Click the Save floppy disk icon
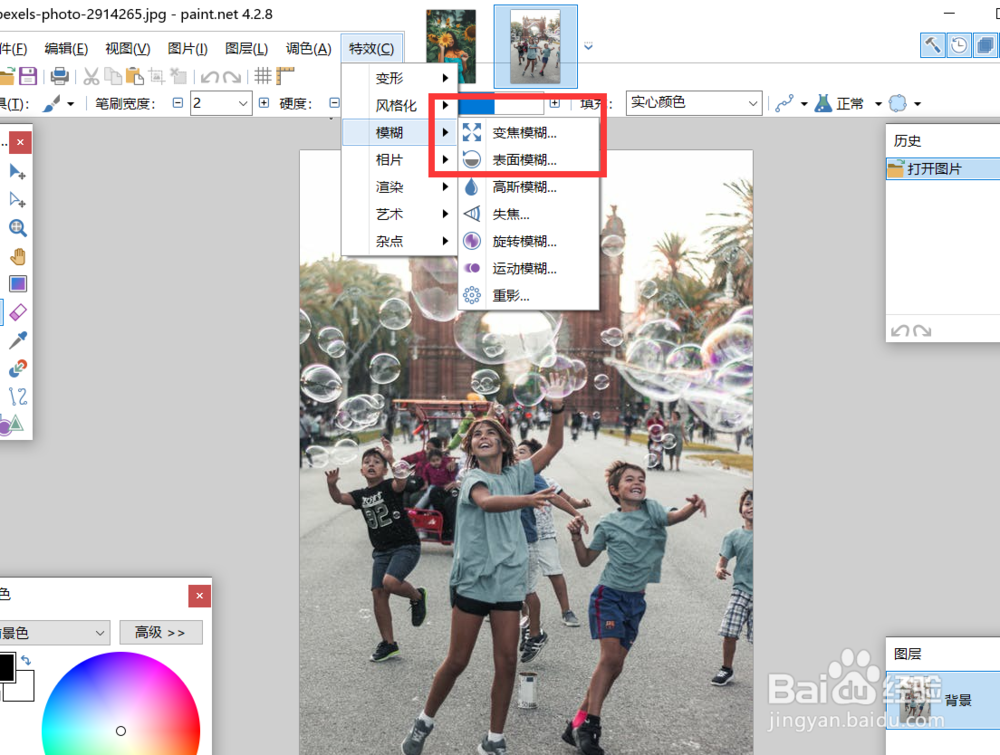The width and height of the screenshot is (1000, 755). [27, 76]
